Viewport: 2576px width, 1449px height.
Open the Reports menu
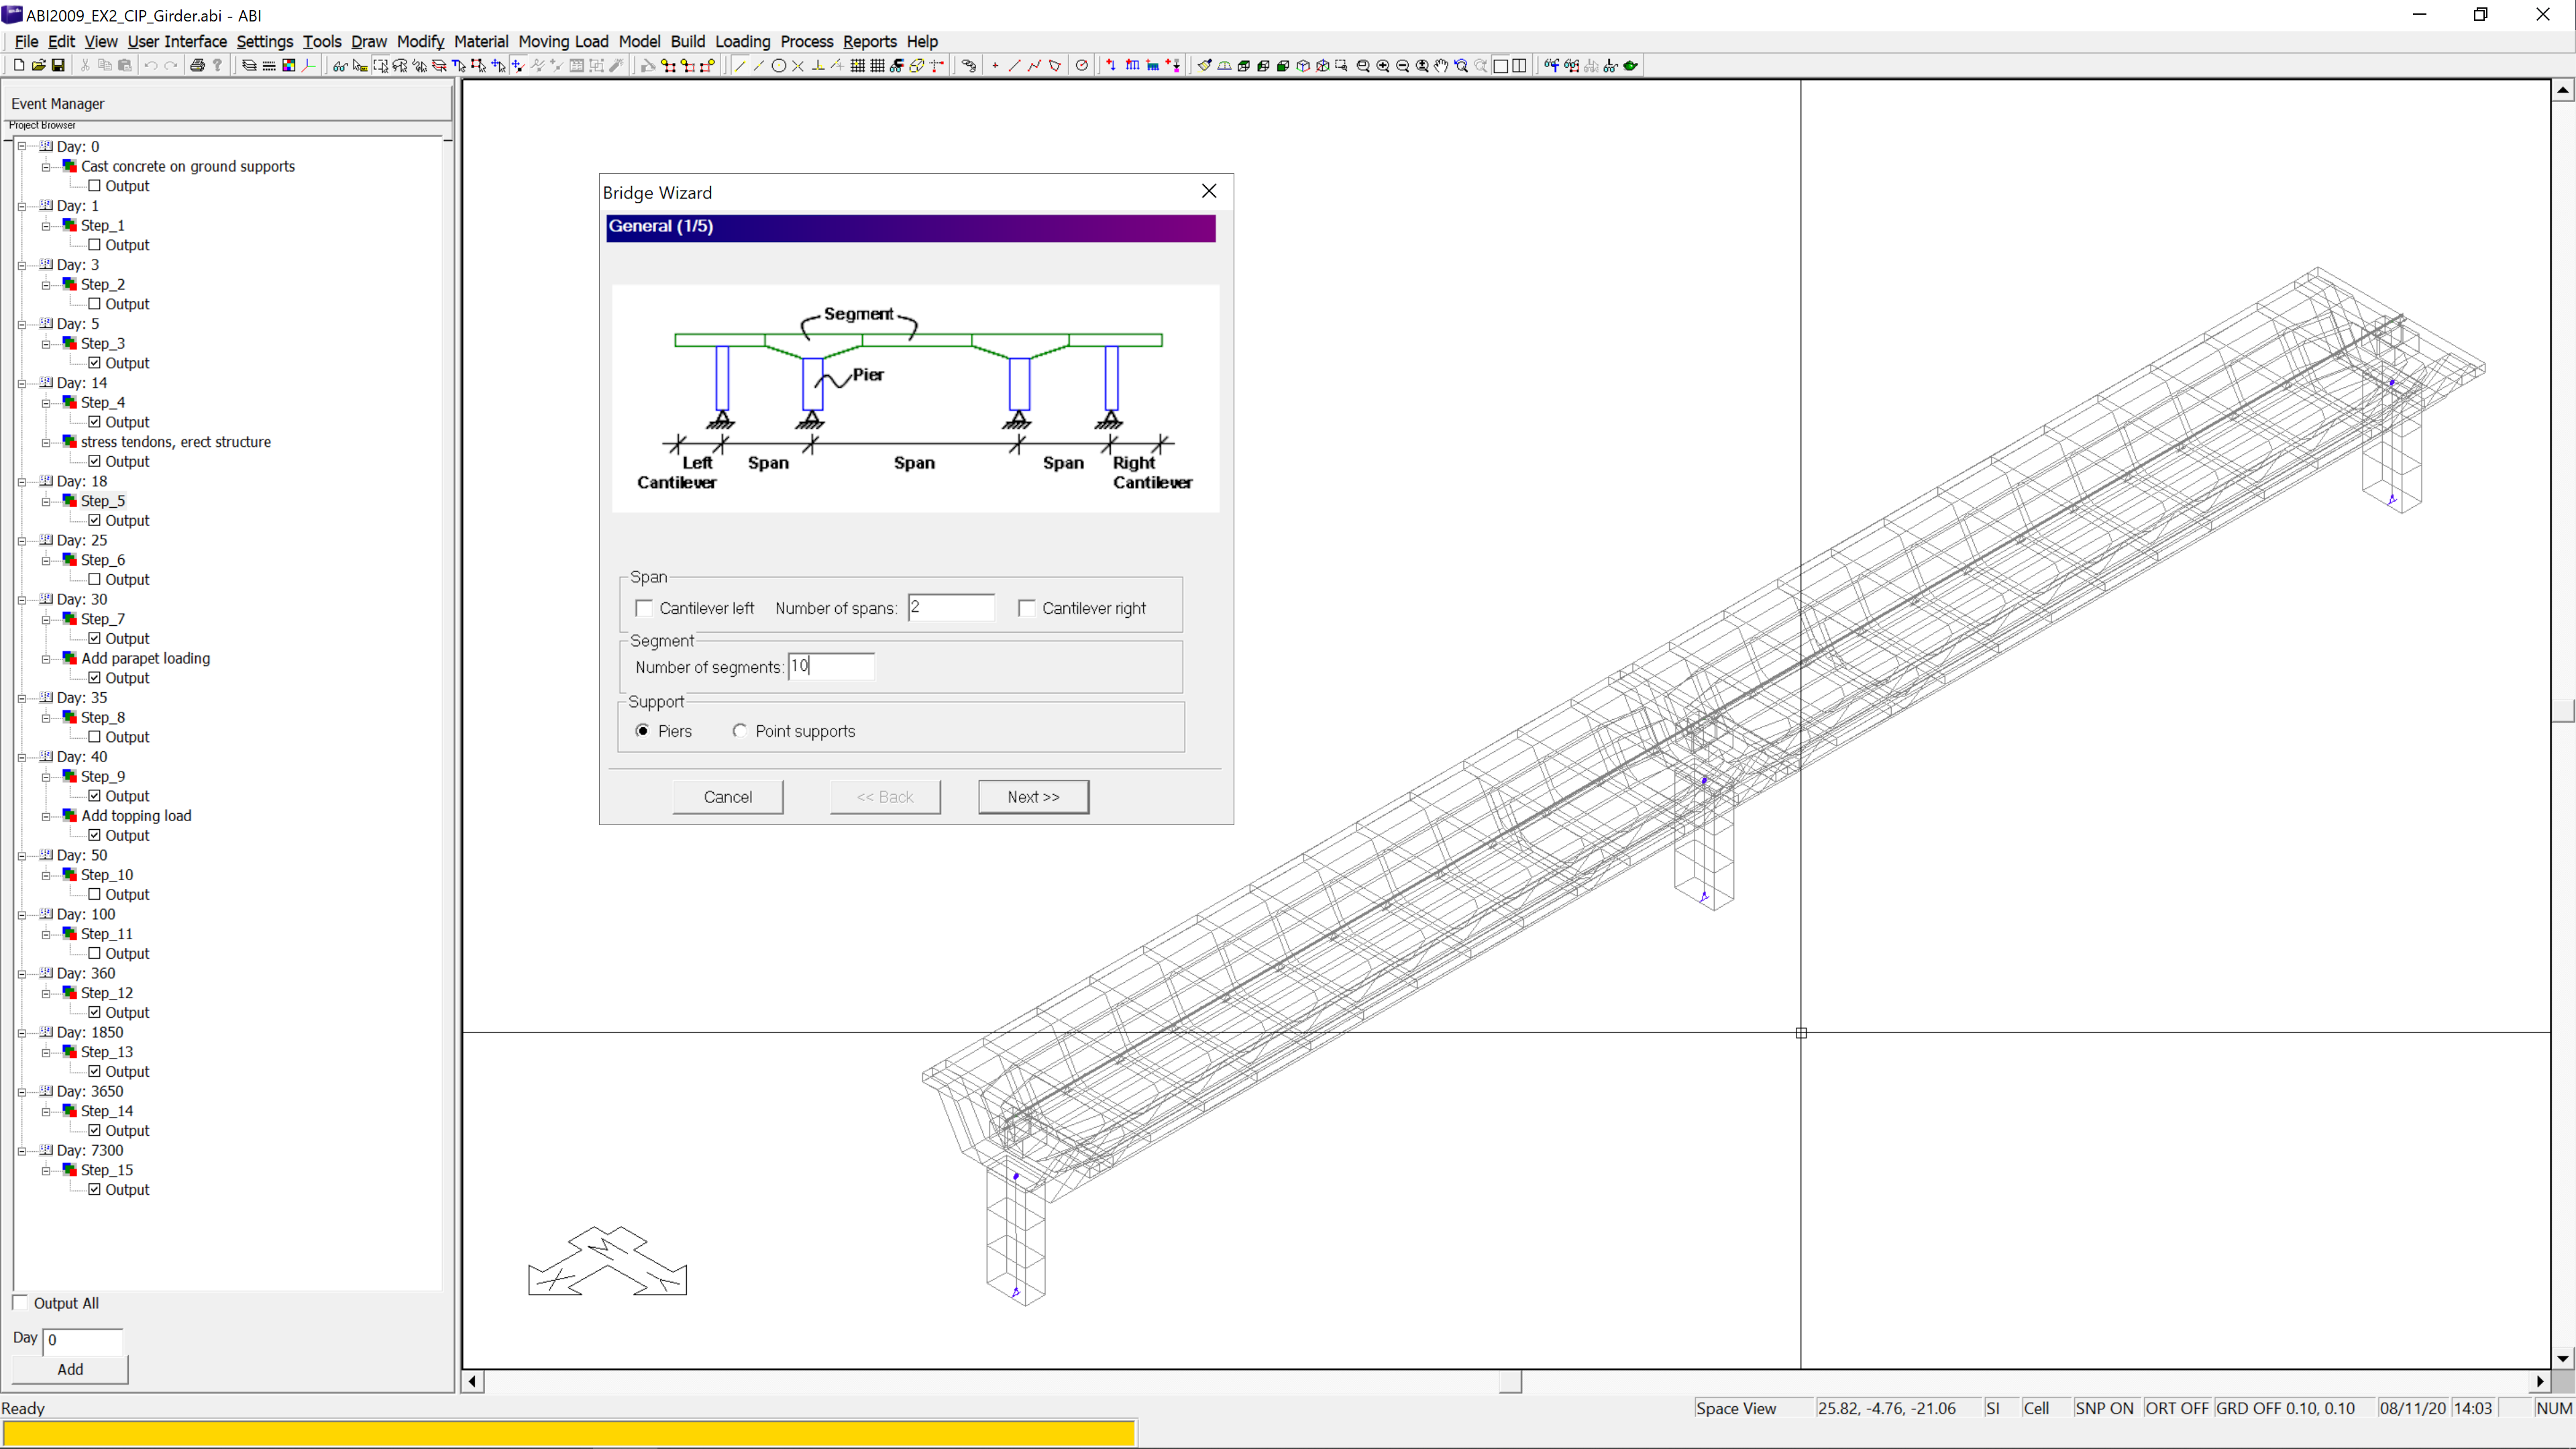coord(869,41)
